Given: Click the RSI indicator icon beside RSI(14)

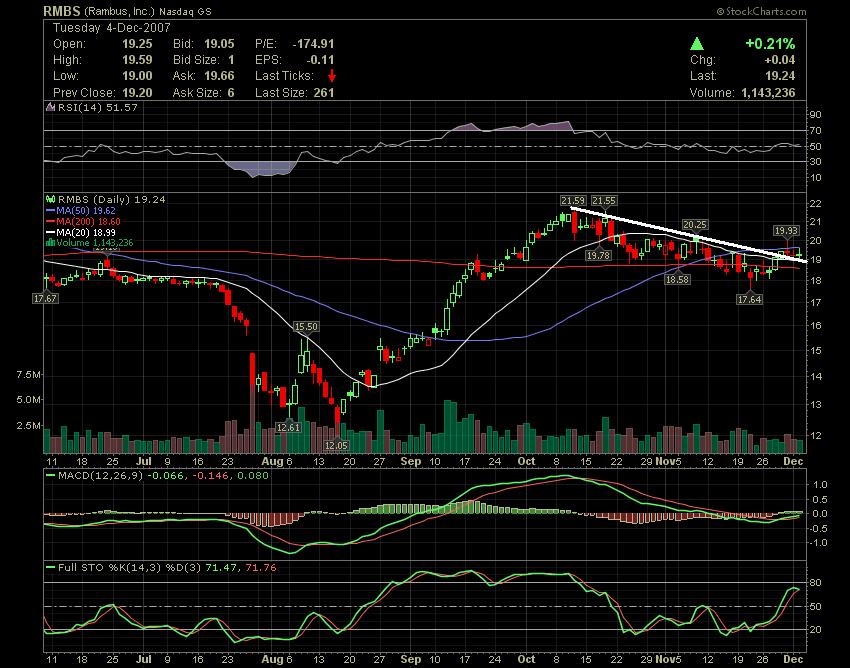Looking at the screenshot, I should (50, 107).
